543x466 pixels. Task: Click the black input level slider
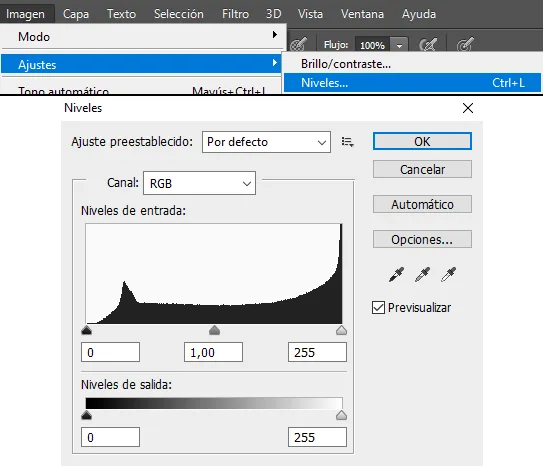pyautogui.click(x=86, y=330)
